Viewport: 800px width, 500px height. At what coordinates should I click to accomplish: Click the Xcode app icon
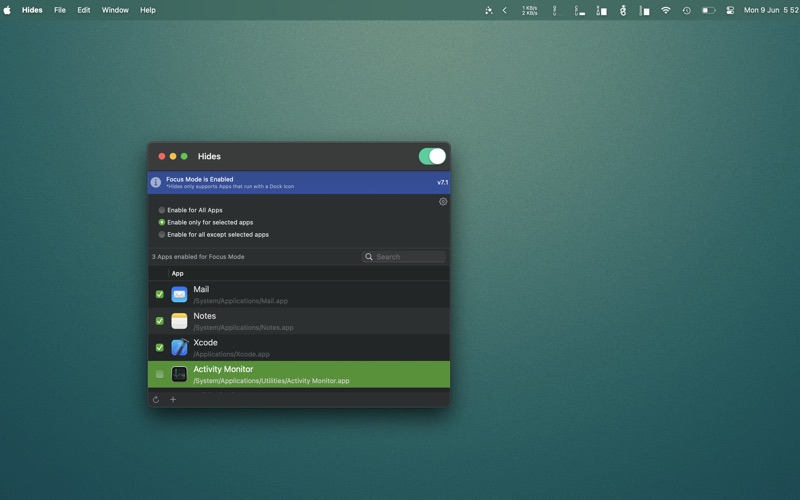point(179,347)
